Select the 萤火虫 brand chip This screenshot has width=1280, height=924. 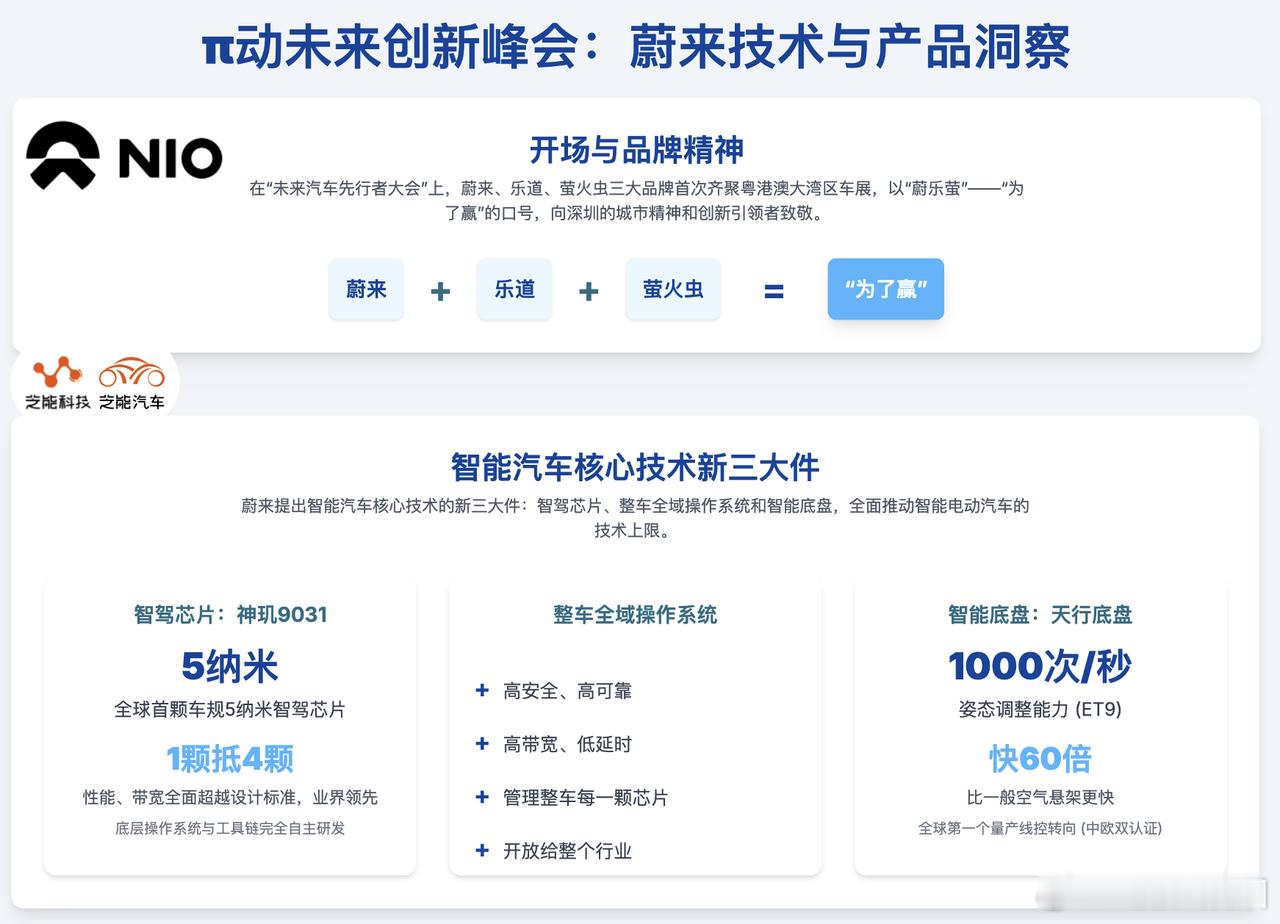click(673, 289)
